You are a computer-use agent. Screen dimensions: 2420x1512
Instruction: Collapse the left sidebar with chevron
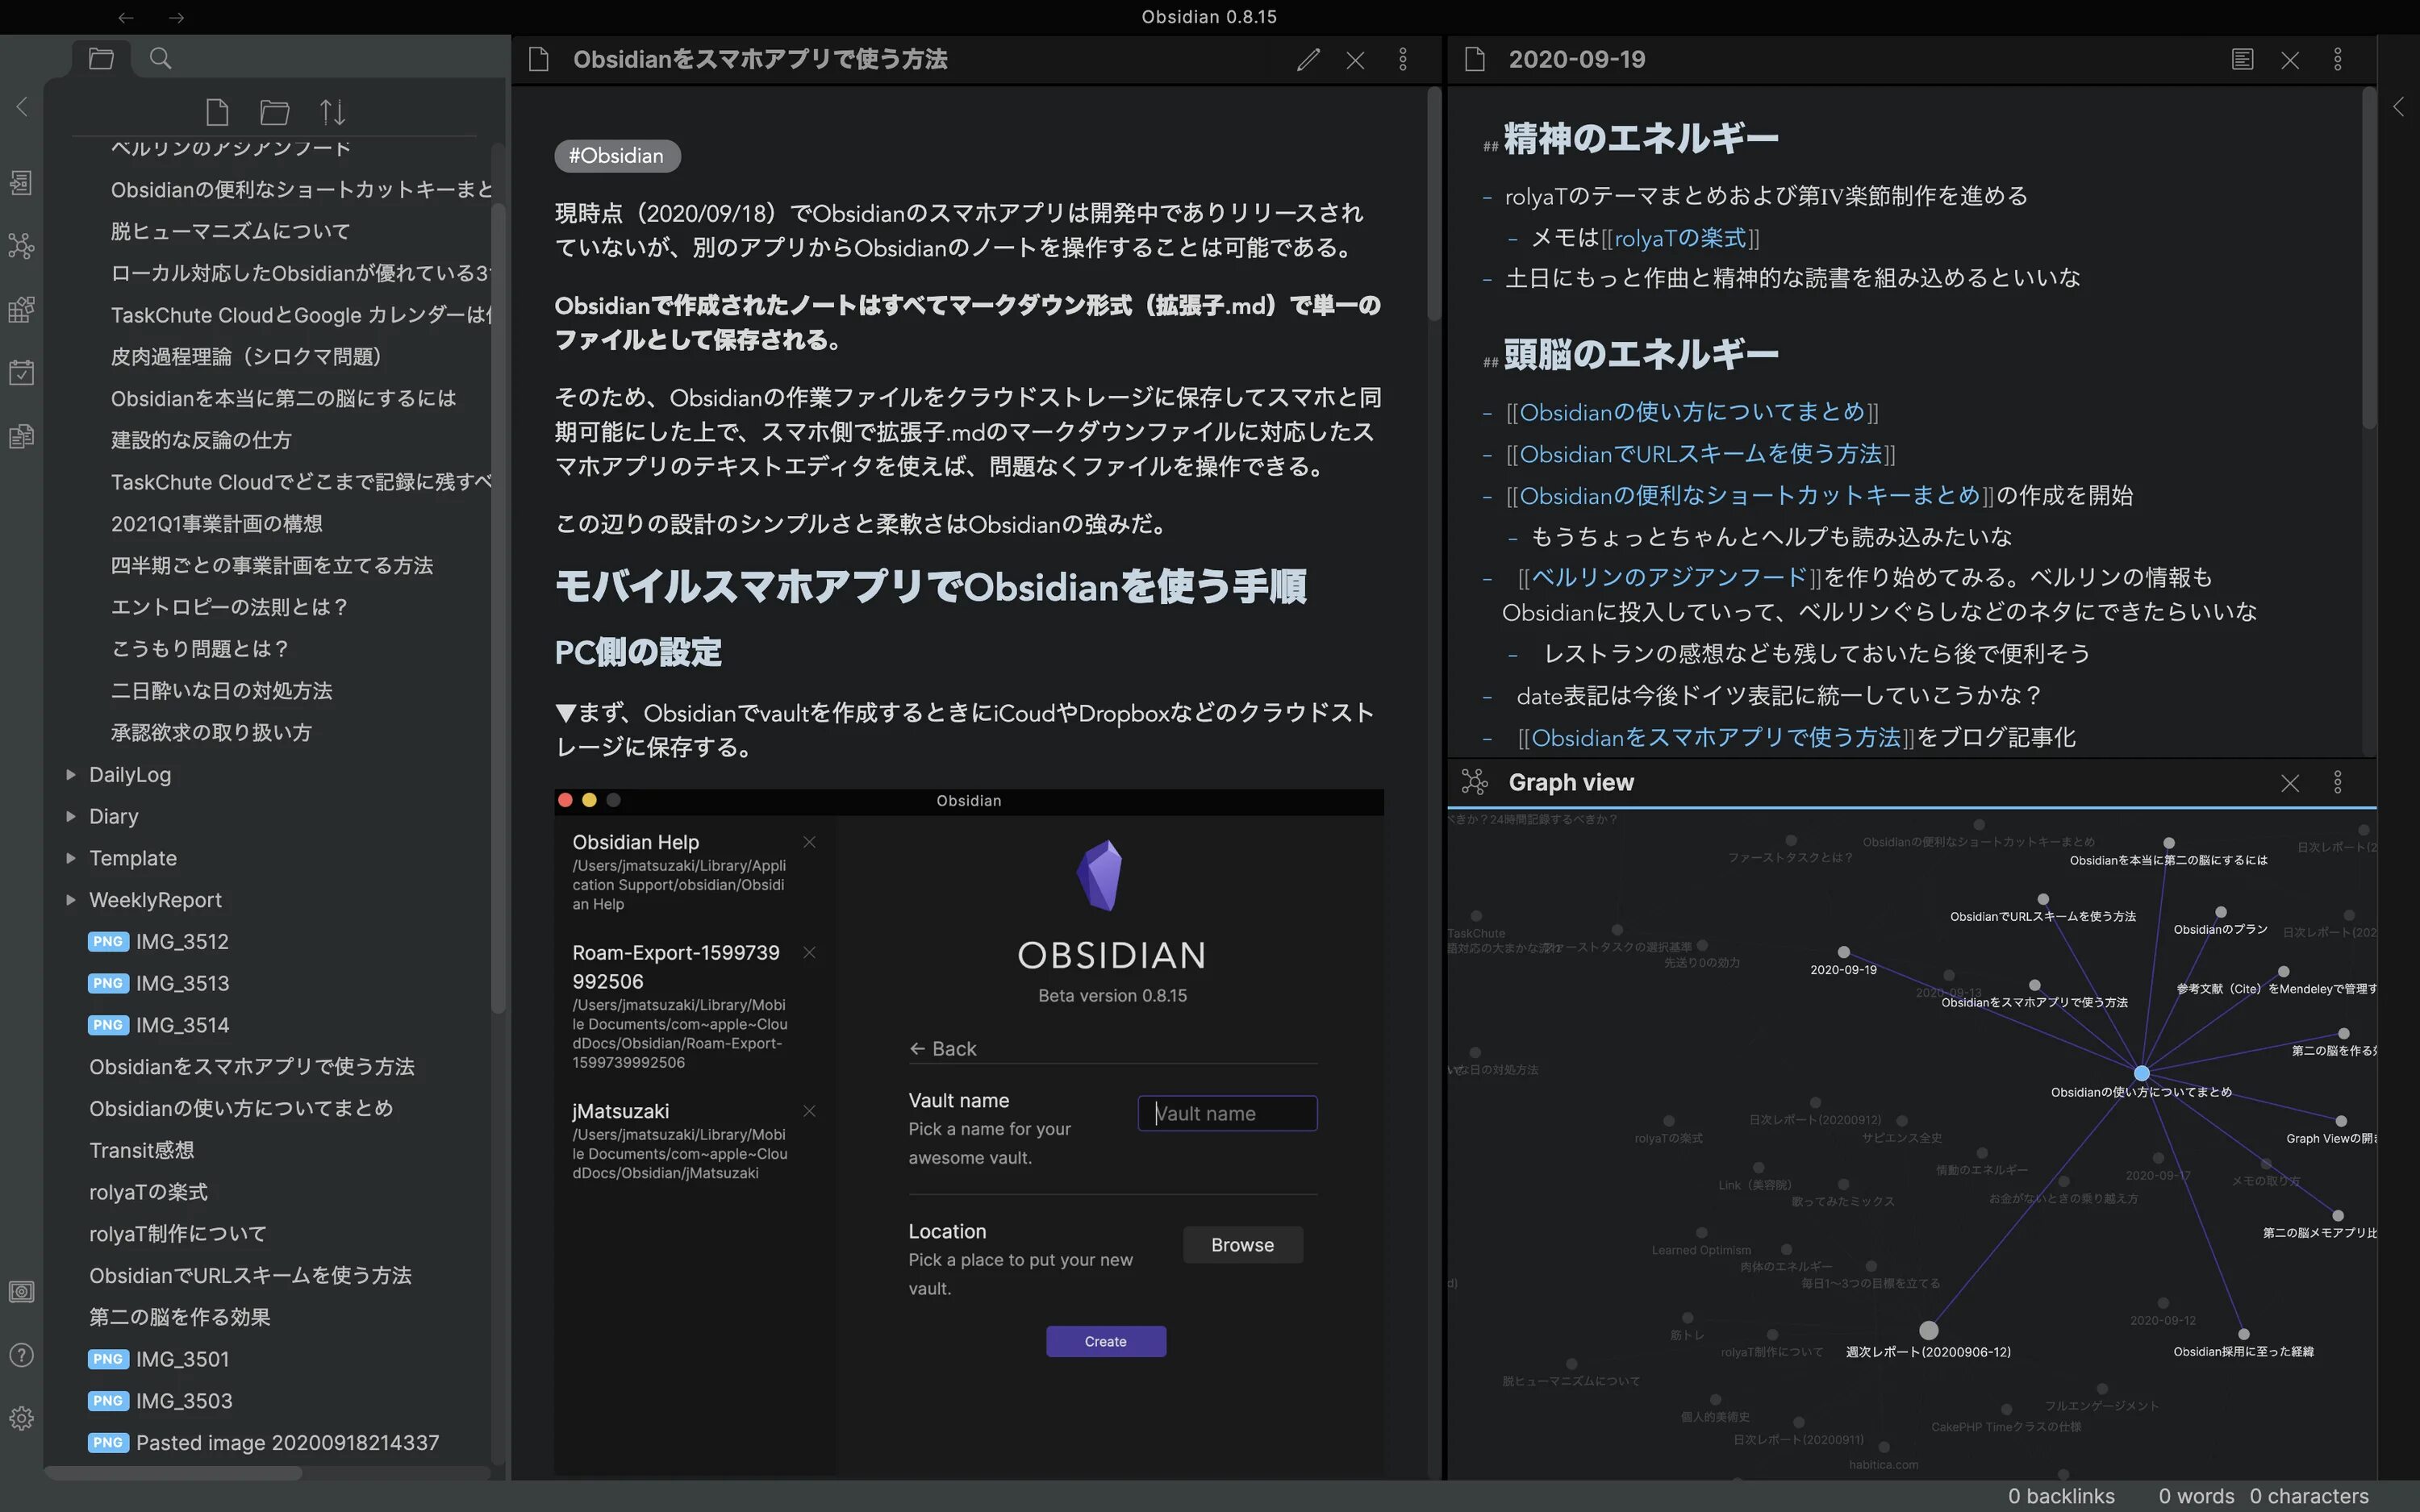(22, 107)
